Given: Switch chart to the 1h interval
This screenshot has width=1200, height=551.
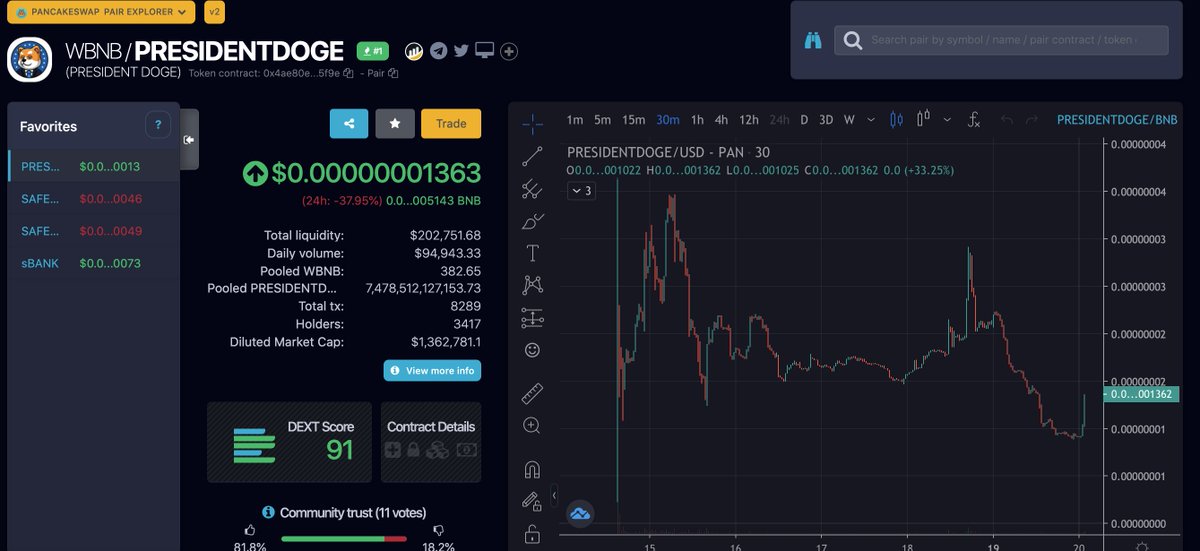Looking at the screenshot, I should [x=697, y=120].
